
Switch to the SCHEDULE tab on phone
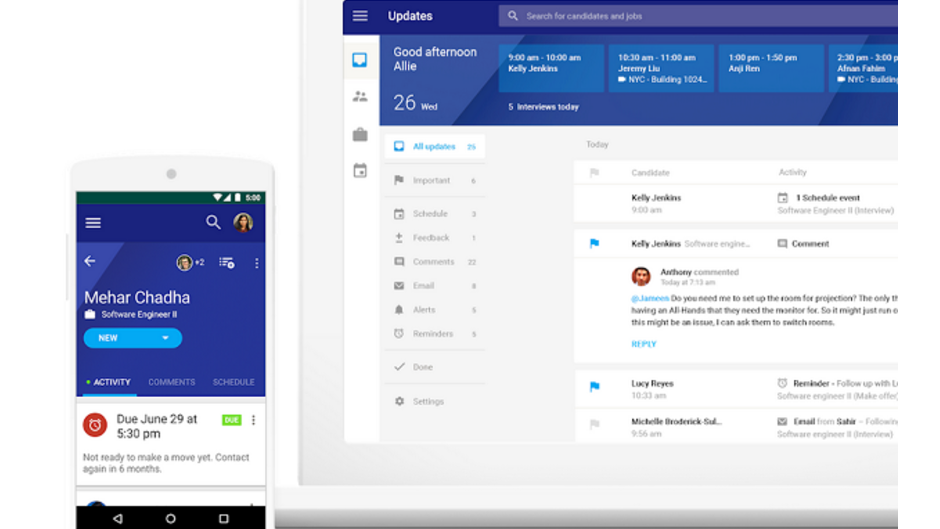(x=233, y=383)
